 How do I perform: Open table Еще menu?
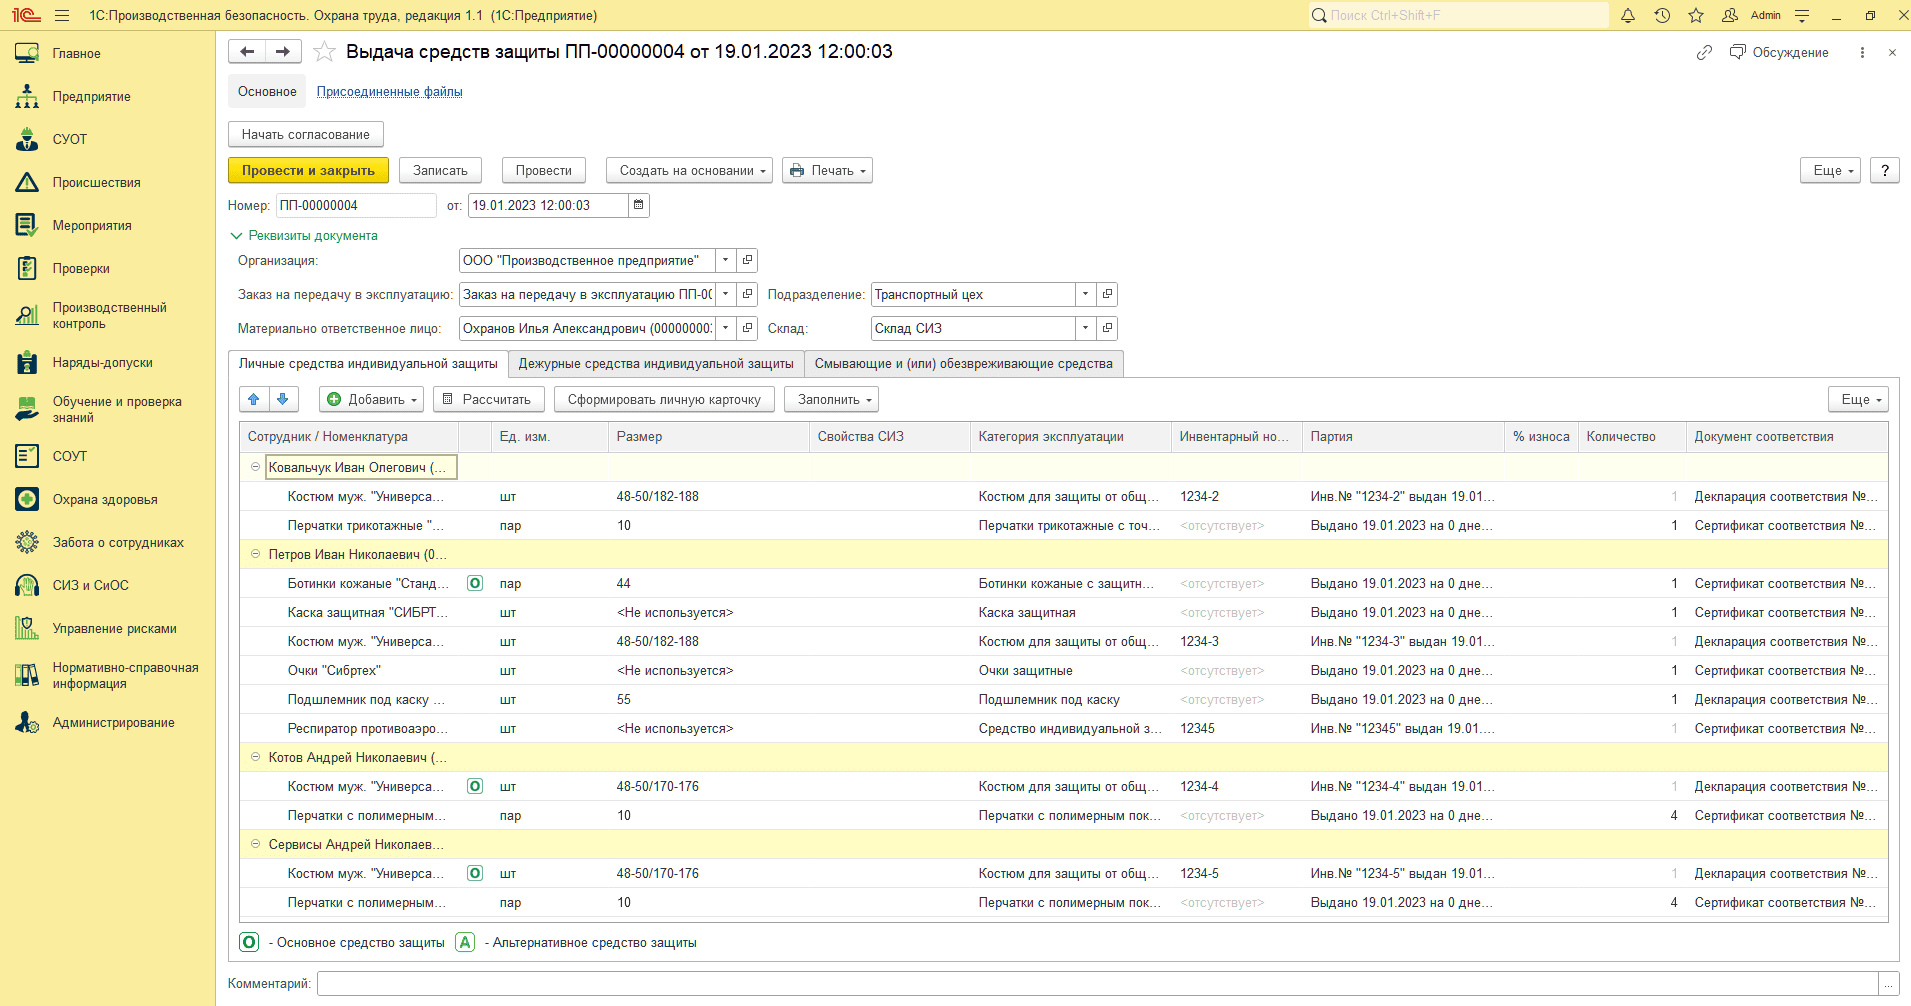tap(1858, 399)
